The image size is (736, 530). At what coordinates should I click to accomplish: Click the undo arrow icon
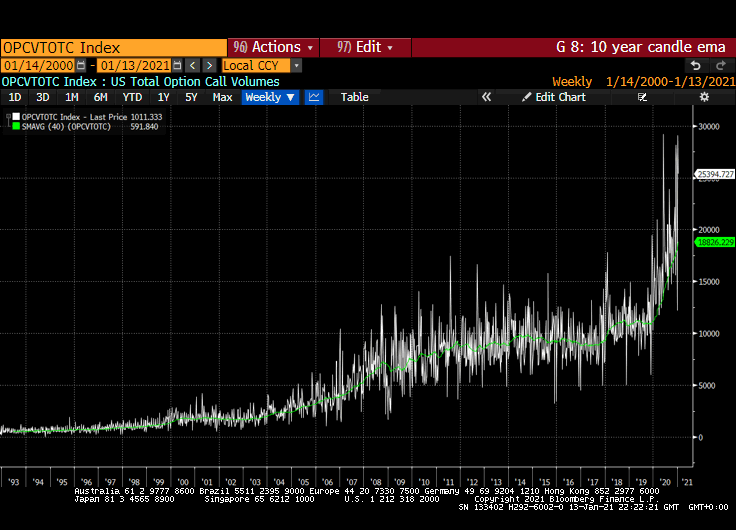point(695,65)
